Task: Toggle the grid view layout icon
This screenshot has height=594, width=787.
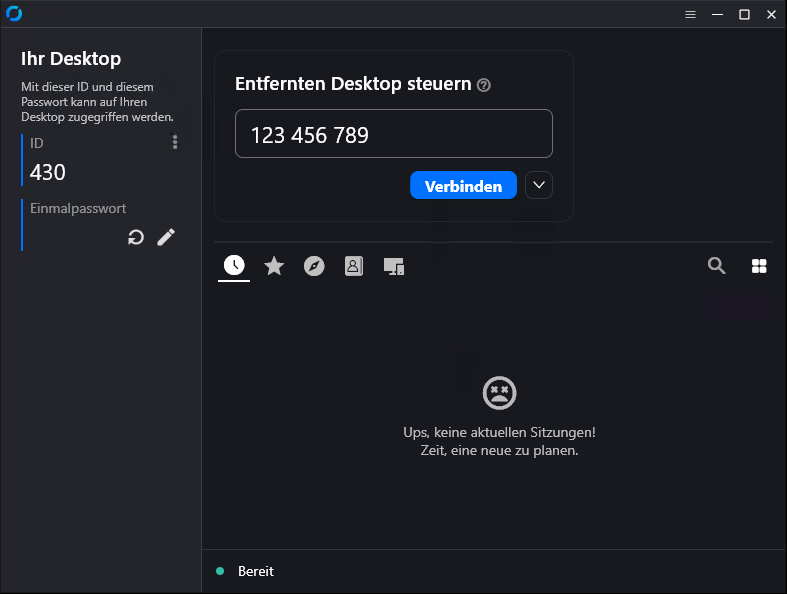Action: 759,265
